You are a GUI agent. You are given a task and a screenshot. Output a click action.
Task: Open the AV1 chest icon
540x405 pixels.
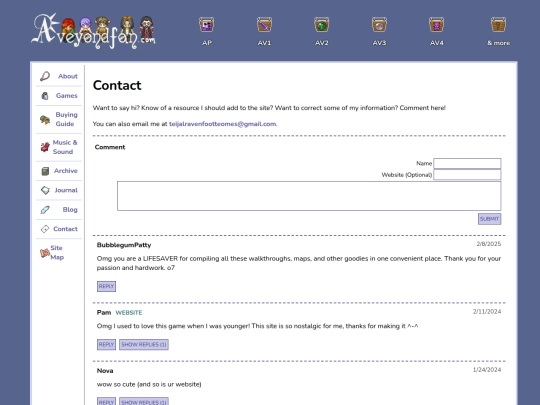click(x=264, y=25)
